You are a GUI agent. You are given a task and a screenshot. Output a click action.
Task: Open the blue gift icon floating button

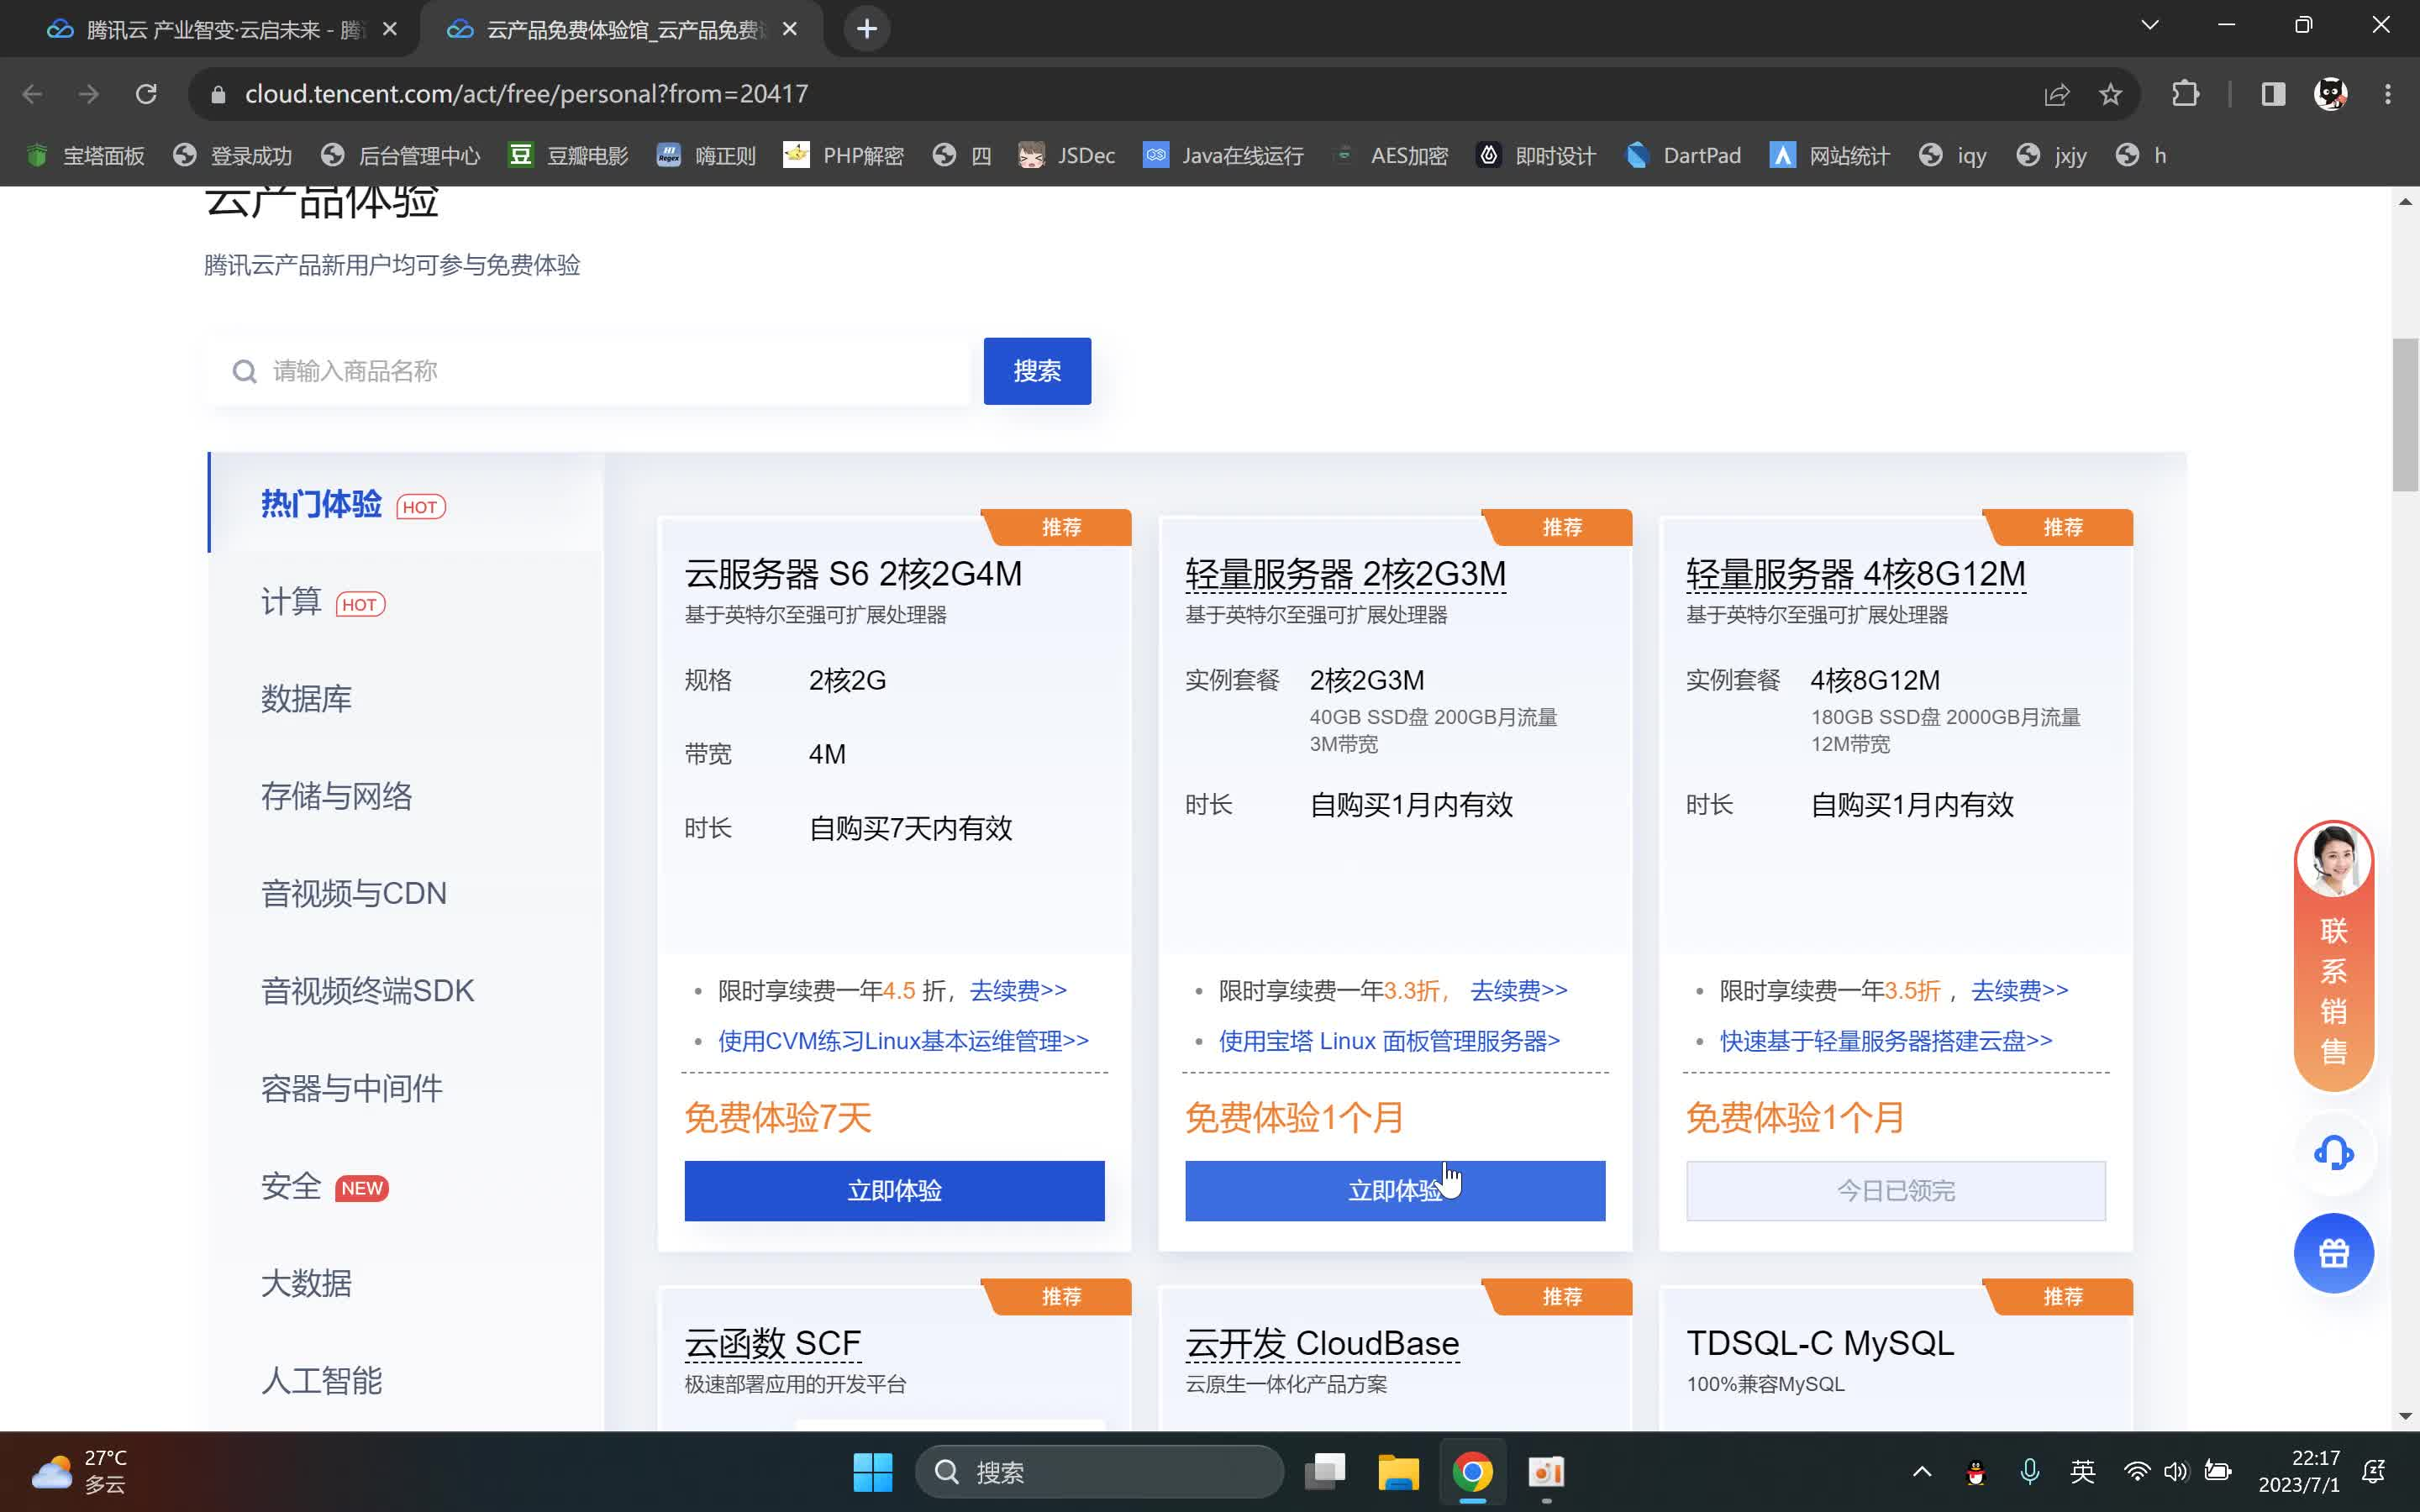2333,1253
